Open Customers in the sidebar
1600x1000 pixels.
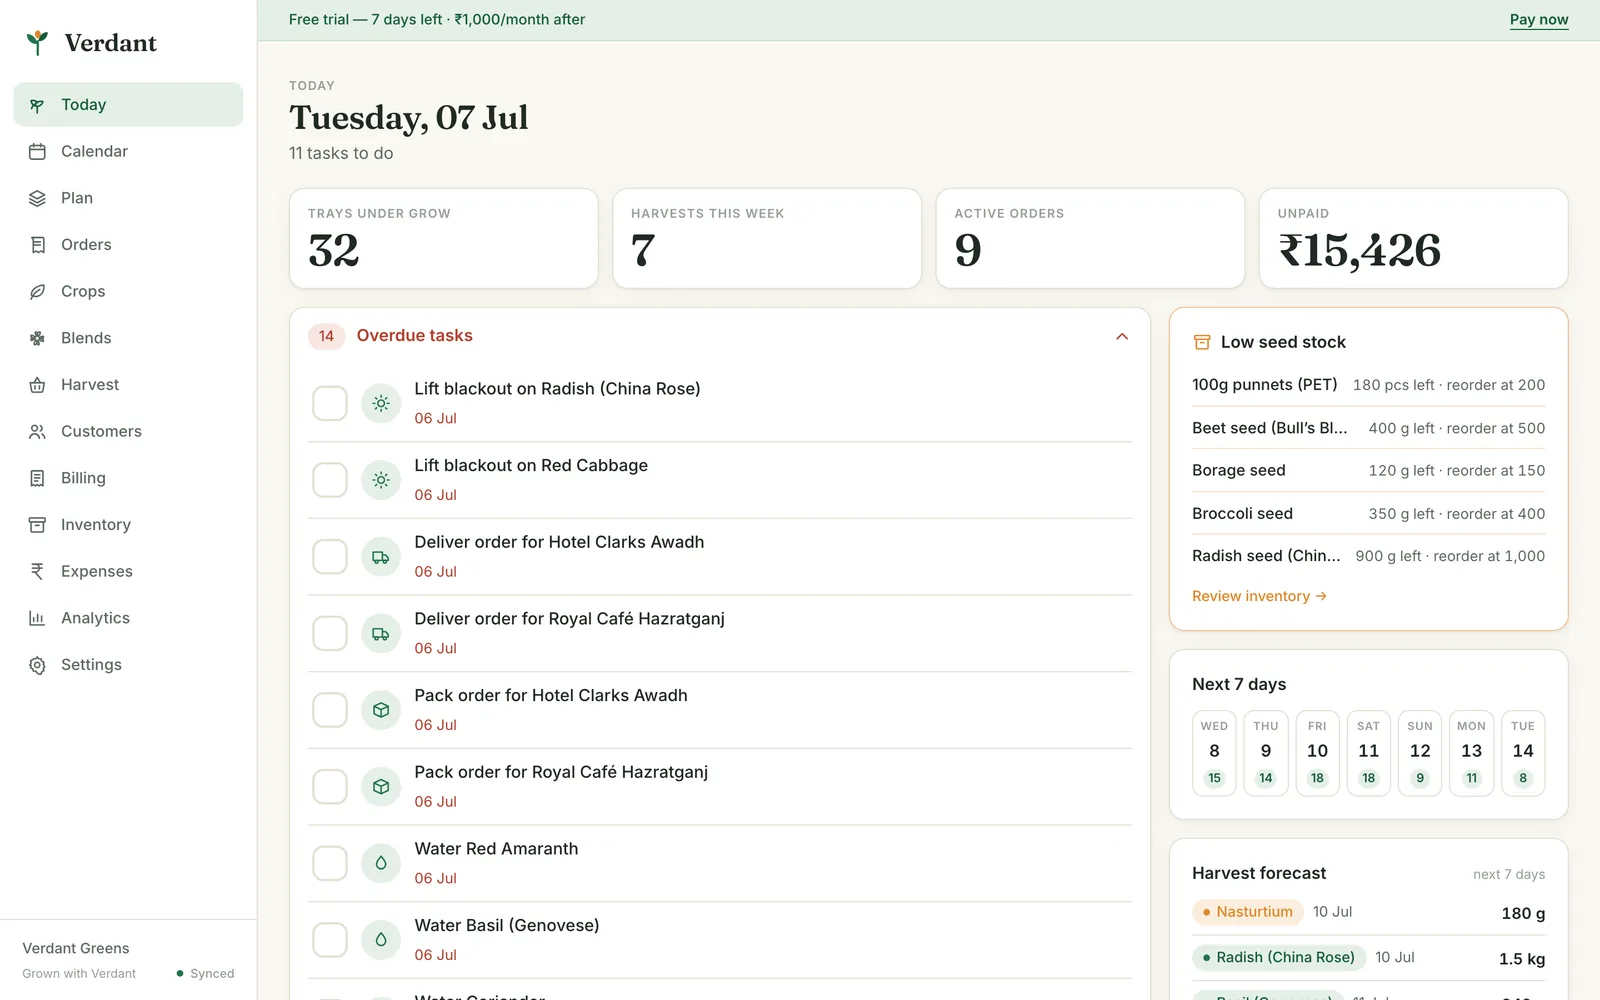click(x=128, y=432)
